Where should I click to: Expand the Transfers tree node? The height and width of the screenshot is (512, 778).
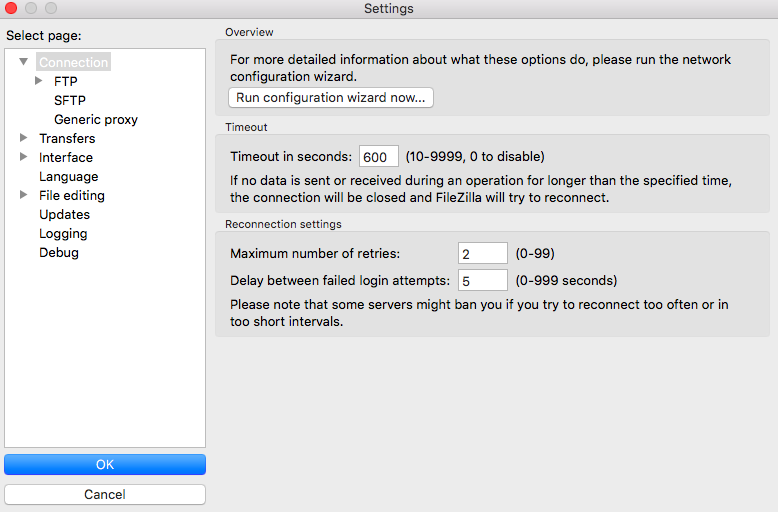pyautogui.click(x=23, y=137)
